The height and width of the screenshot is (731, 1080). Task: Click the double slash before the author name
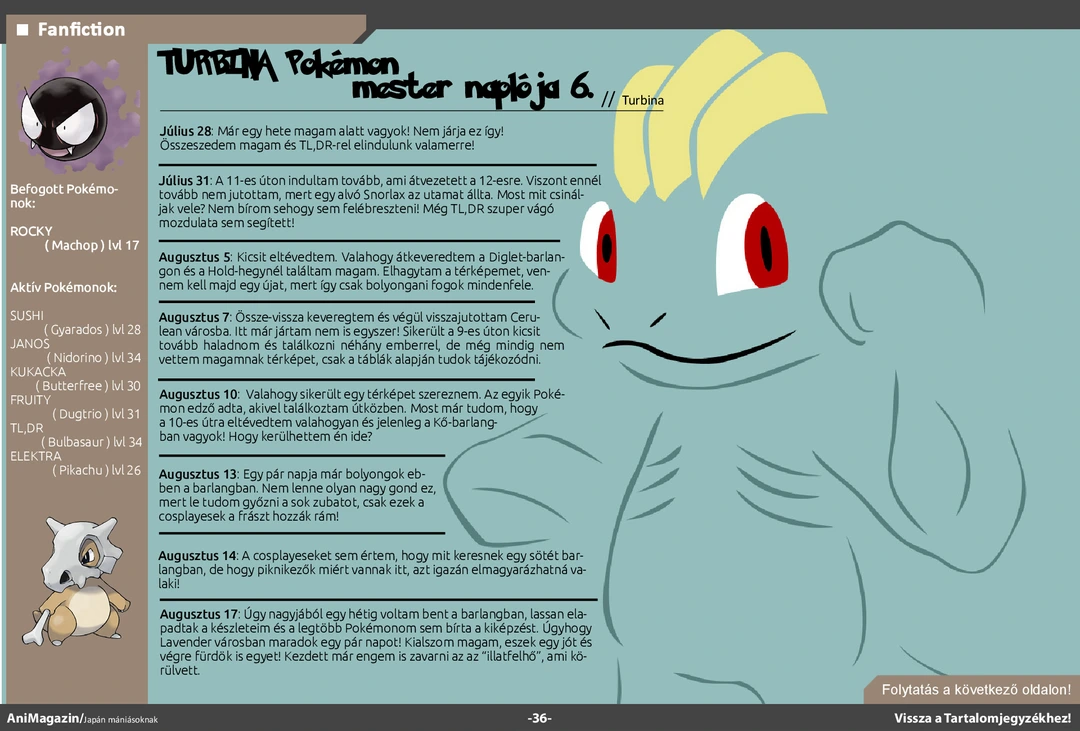click(608, 100)
